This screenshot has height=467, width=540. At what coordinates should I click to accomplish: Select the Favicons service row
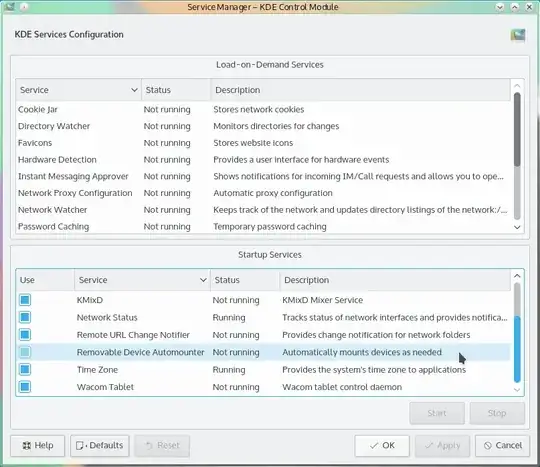tap(263, 143)
